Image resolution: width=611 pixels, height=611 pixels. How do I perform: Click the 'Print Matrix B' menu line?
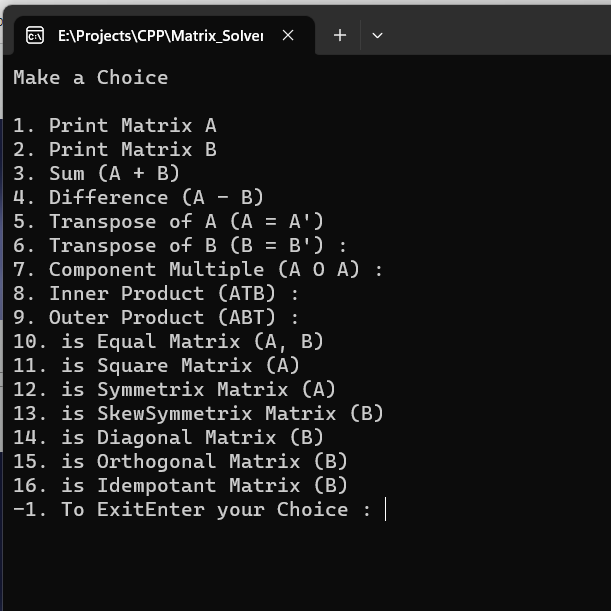pyautogui.click(x=115, y=150)
